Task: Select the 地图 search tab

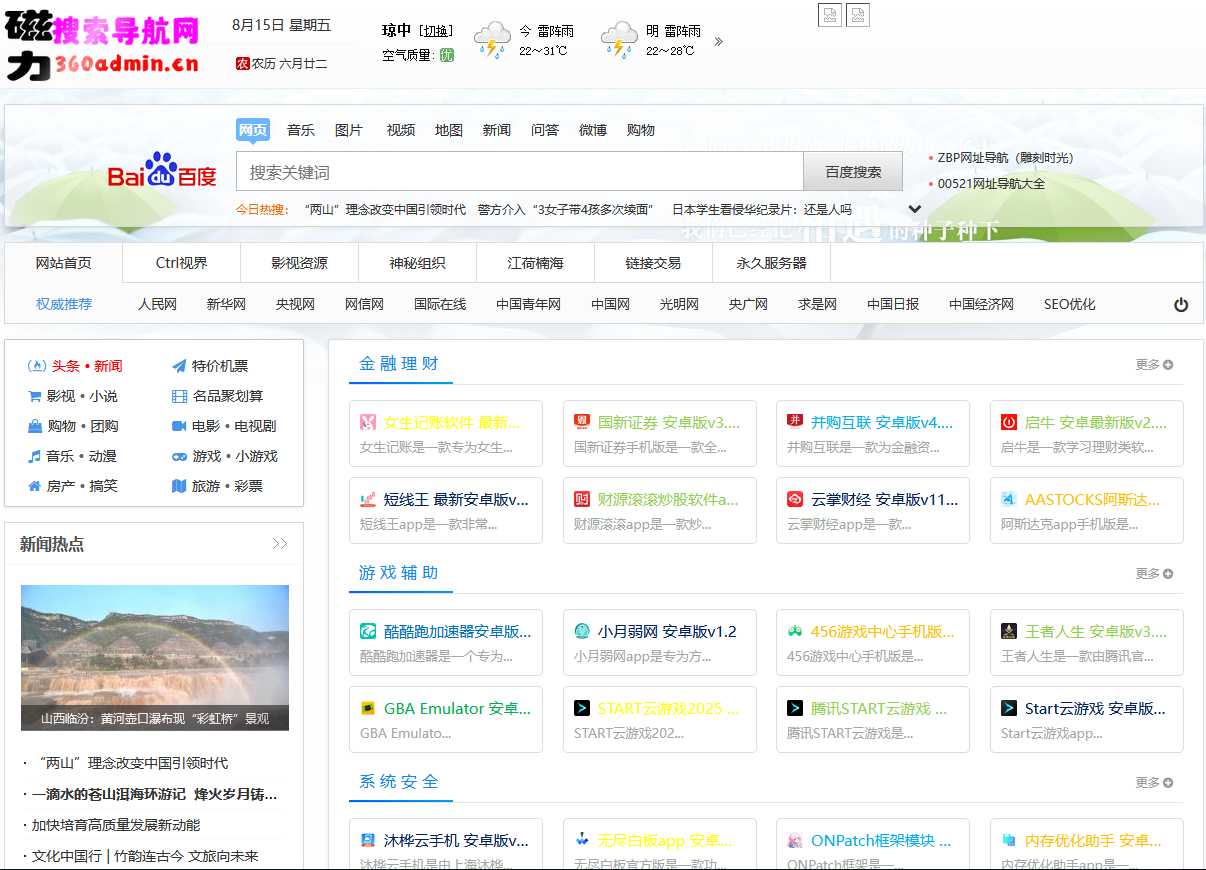Action: click(449, 130)
